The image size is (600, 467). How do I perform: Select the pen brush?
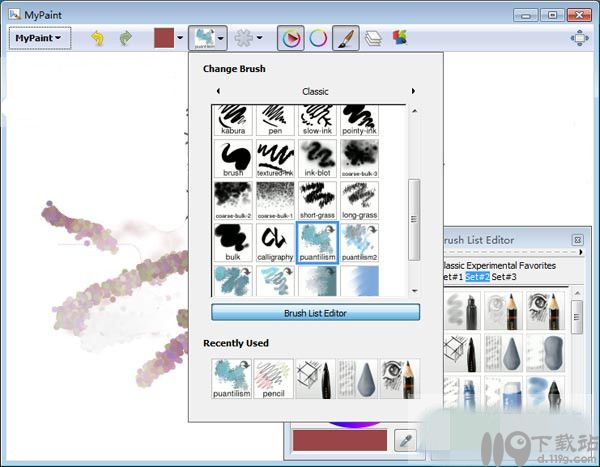pos(275,120)
